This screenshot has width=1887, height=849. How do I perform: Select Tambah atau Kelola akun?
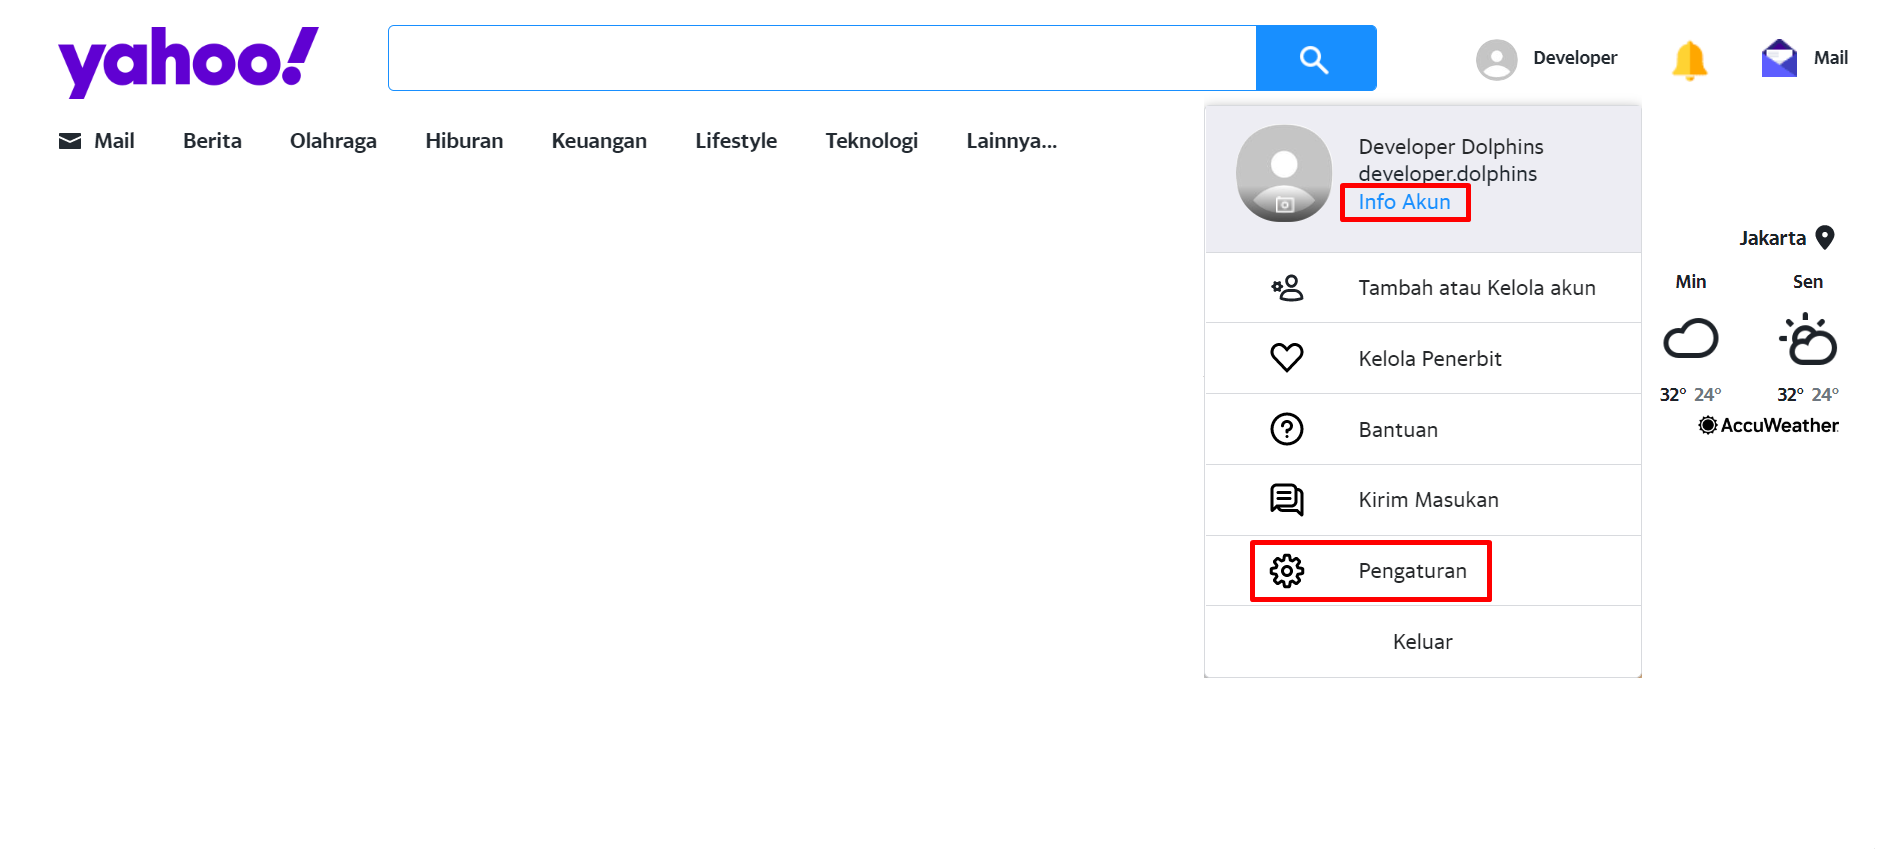click(1476, 288)
